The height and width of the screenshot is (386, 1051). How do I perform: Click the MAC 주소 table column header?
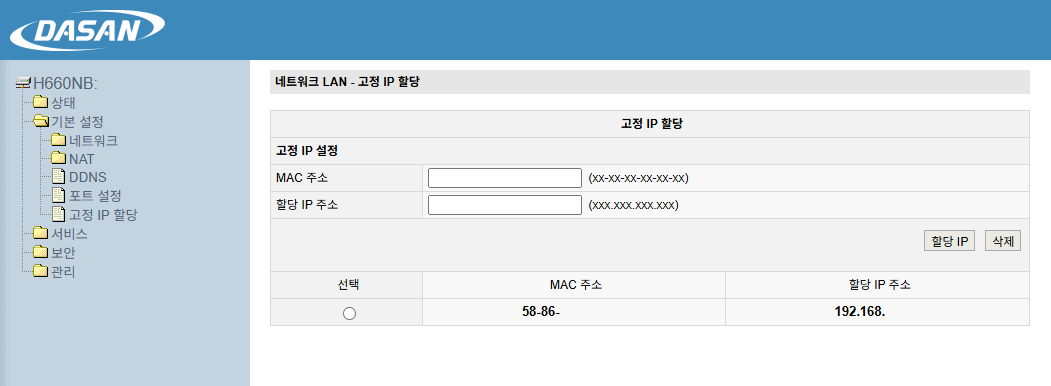coord(575,285)
